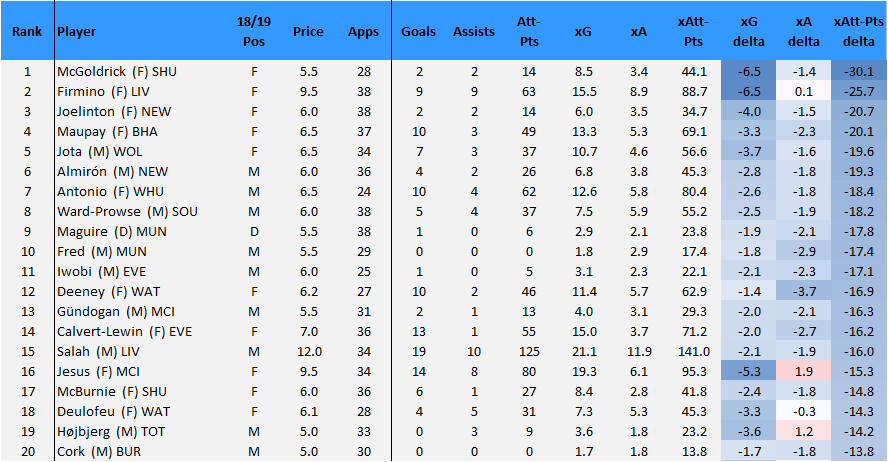Select Salah's price cell showing 12.0
Image resolution: width=888 pixels, height=462 pixels.
(309, 352)
